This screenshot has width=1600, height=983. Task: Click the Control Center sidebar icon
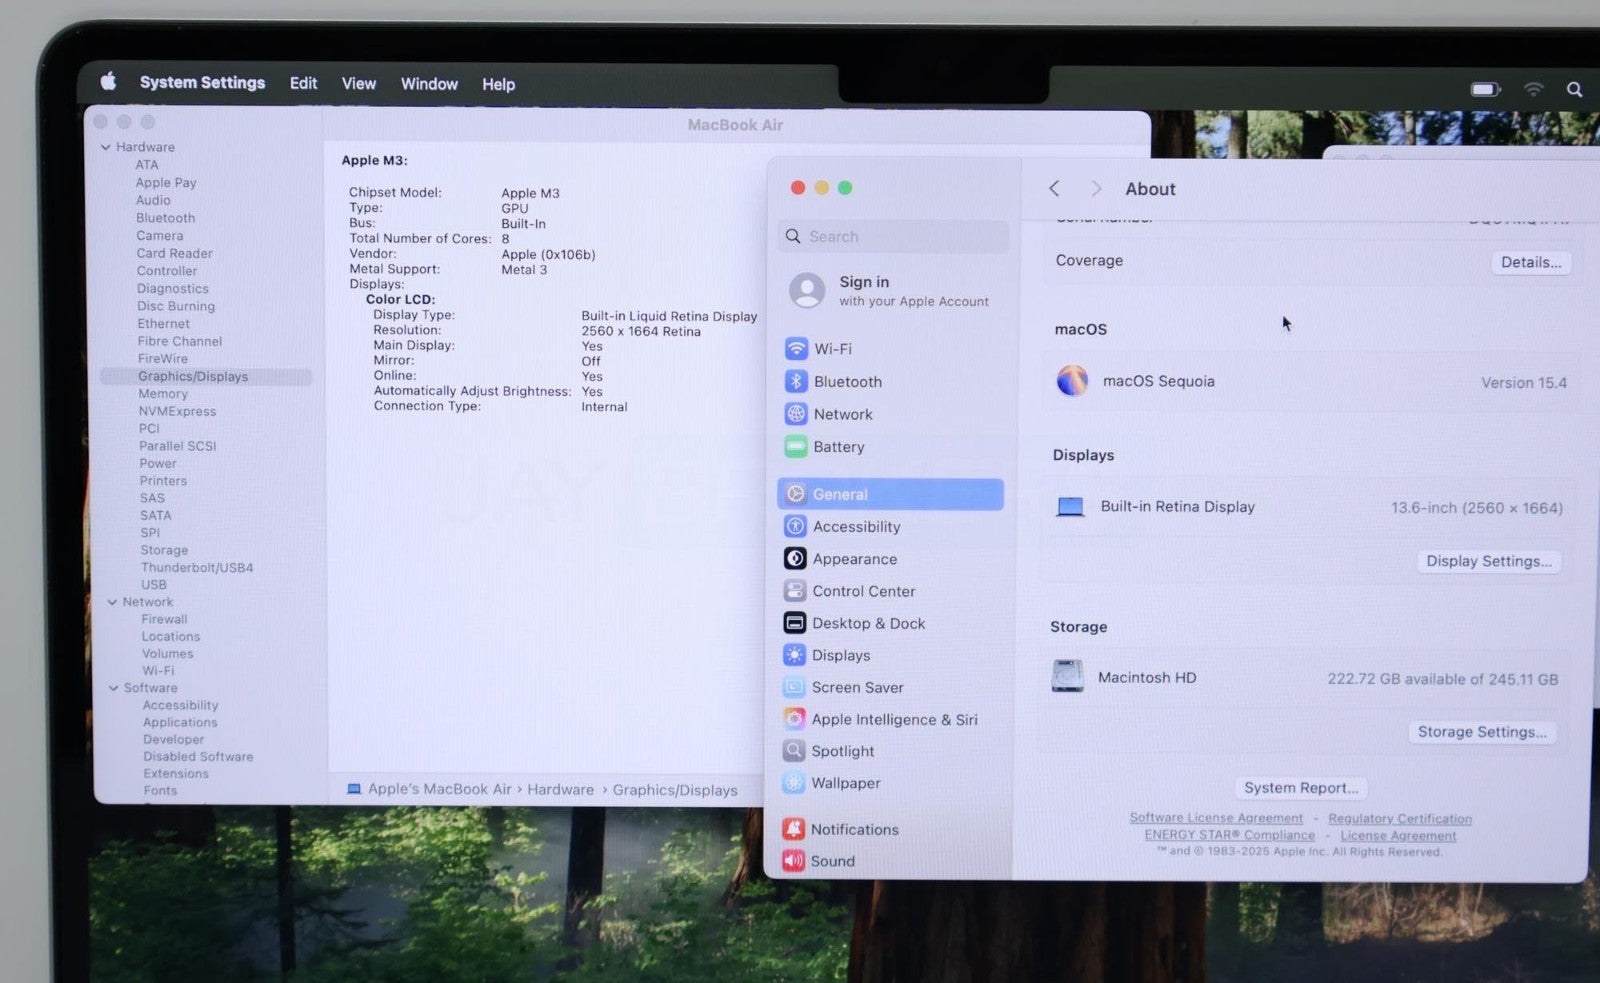pyautogui.click(x=795, y=591)
